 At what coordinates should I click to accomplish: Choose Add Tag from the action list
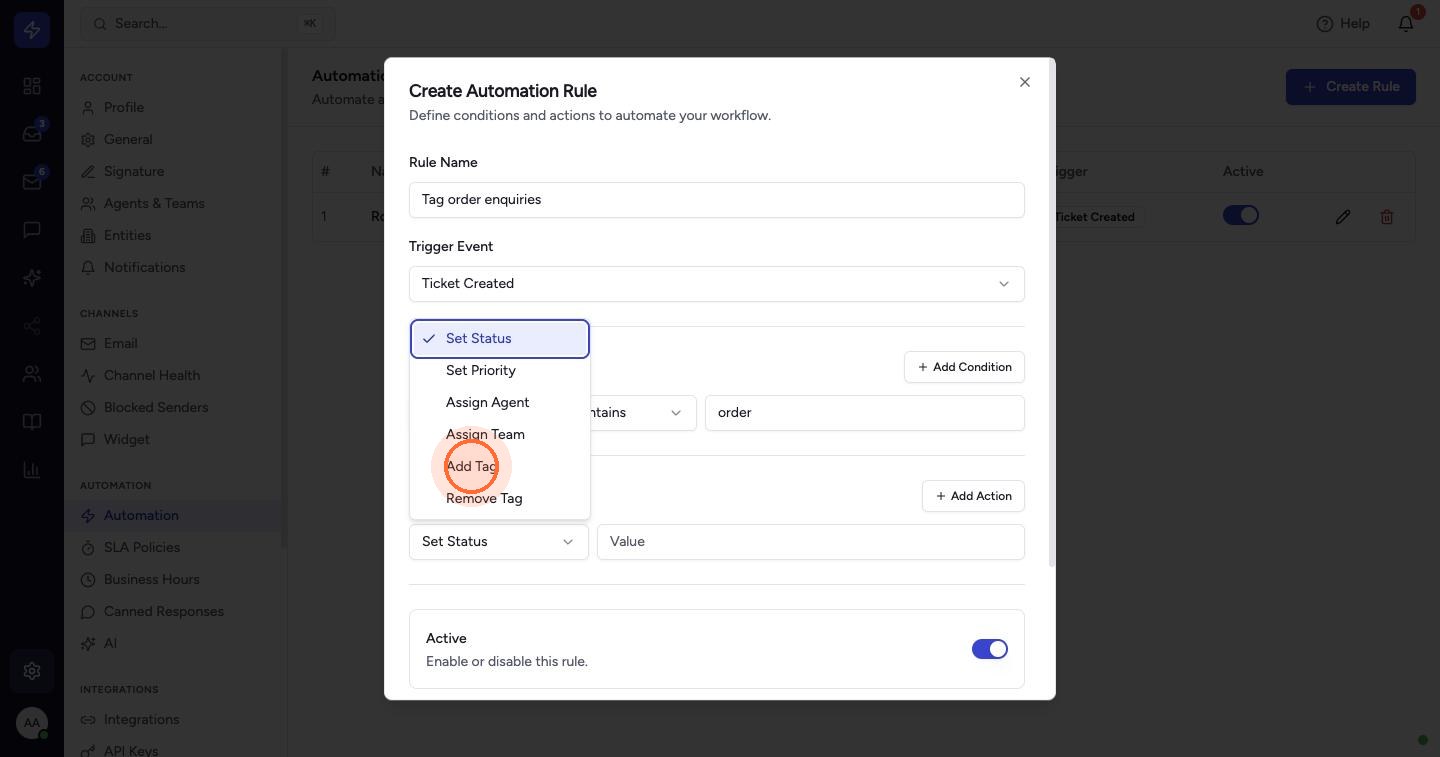[x=500, y=466]
